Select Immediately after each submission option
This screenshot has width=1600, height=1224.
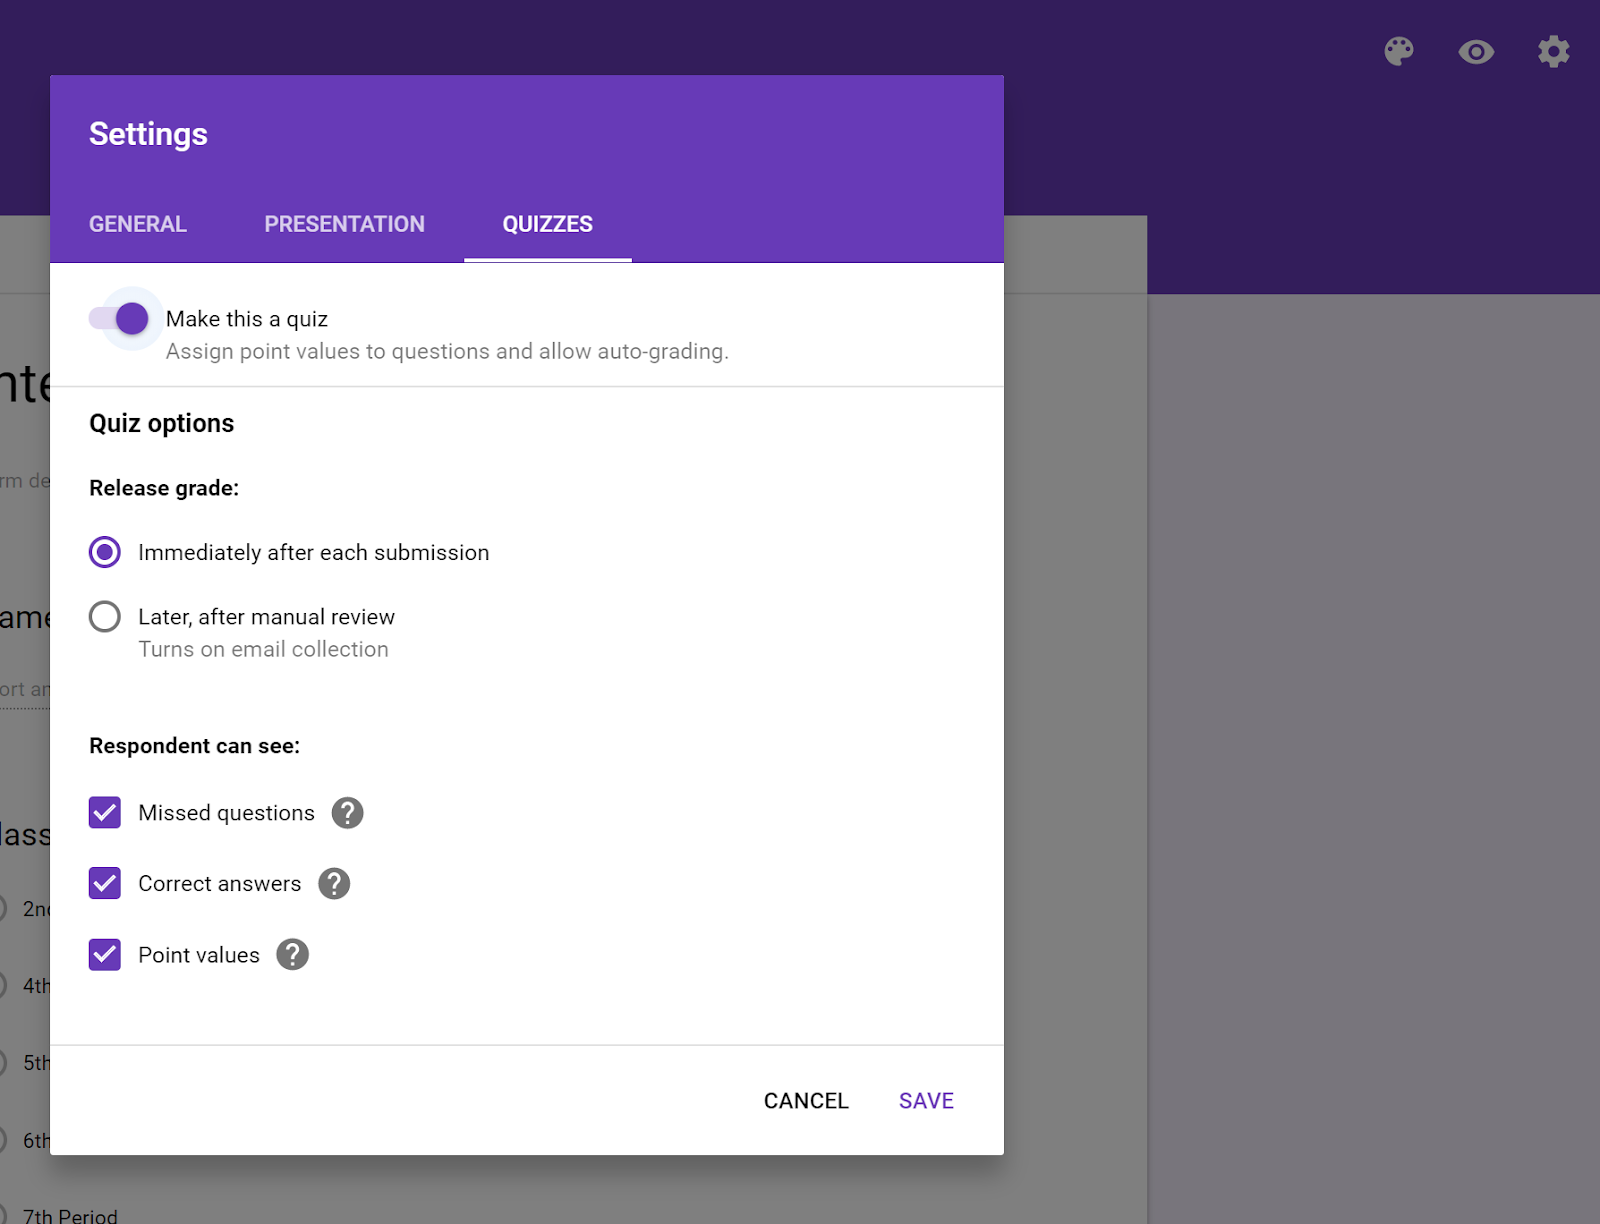pos(104,551)
